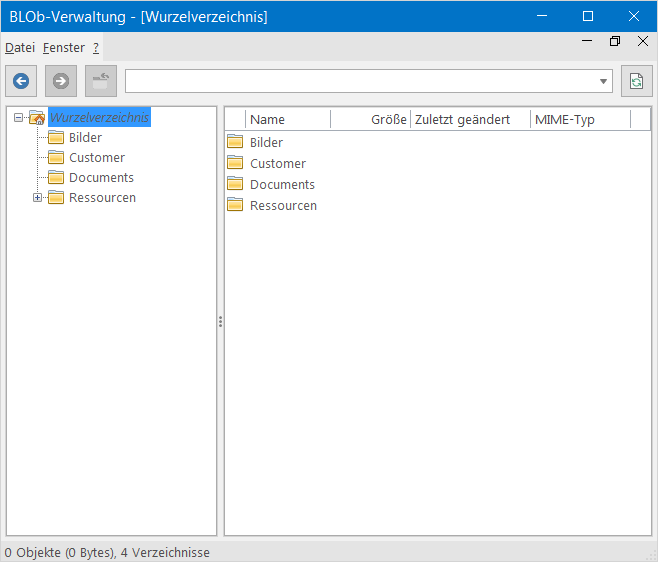Click the Ressourcen folder icon in file list

[236, 205]
